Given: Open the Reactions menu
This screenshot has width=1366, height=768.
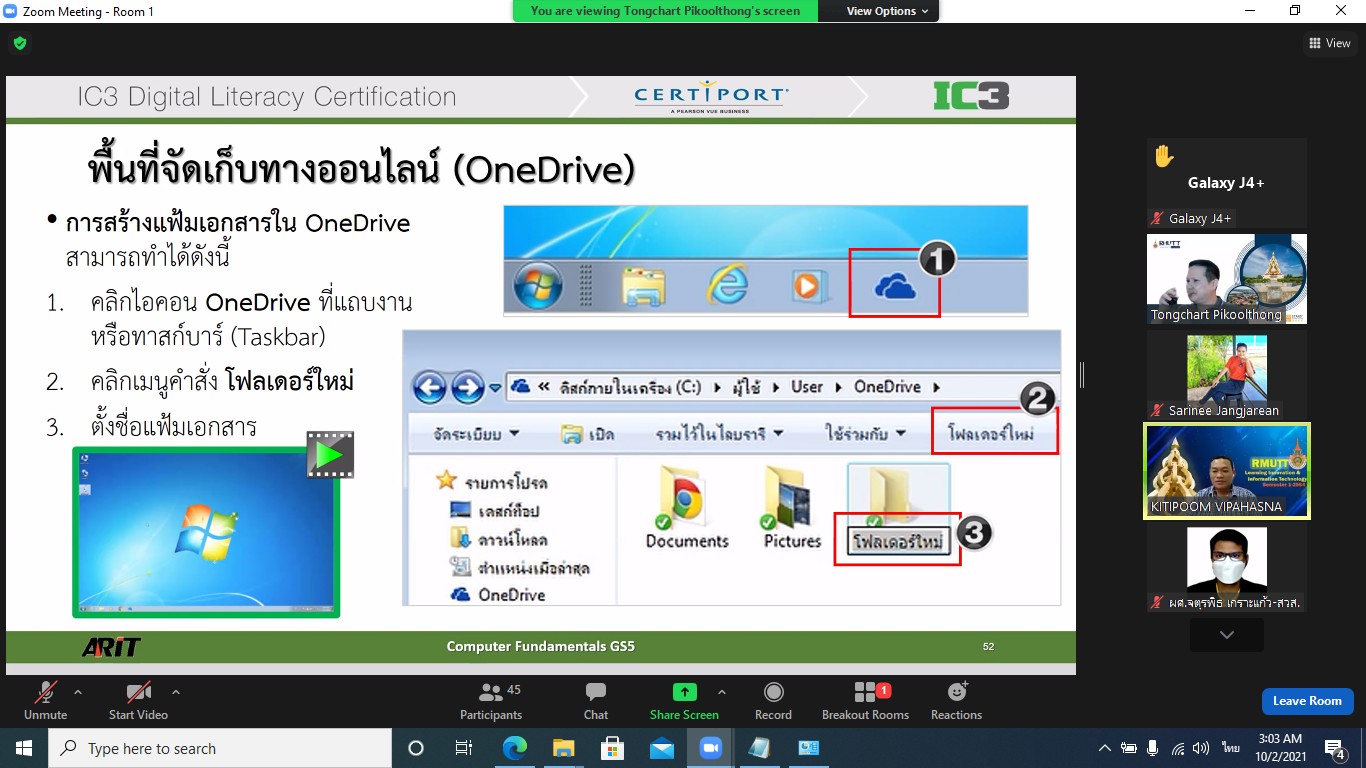Looking at the screenshot, I should pyautogui.click(x=956, y=701).
